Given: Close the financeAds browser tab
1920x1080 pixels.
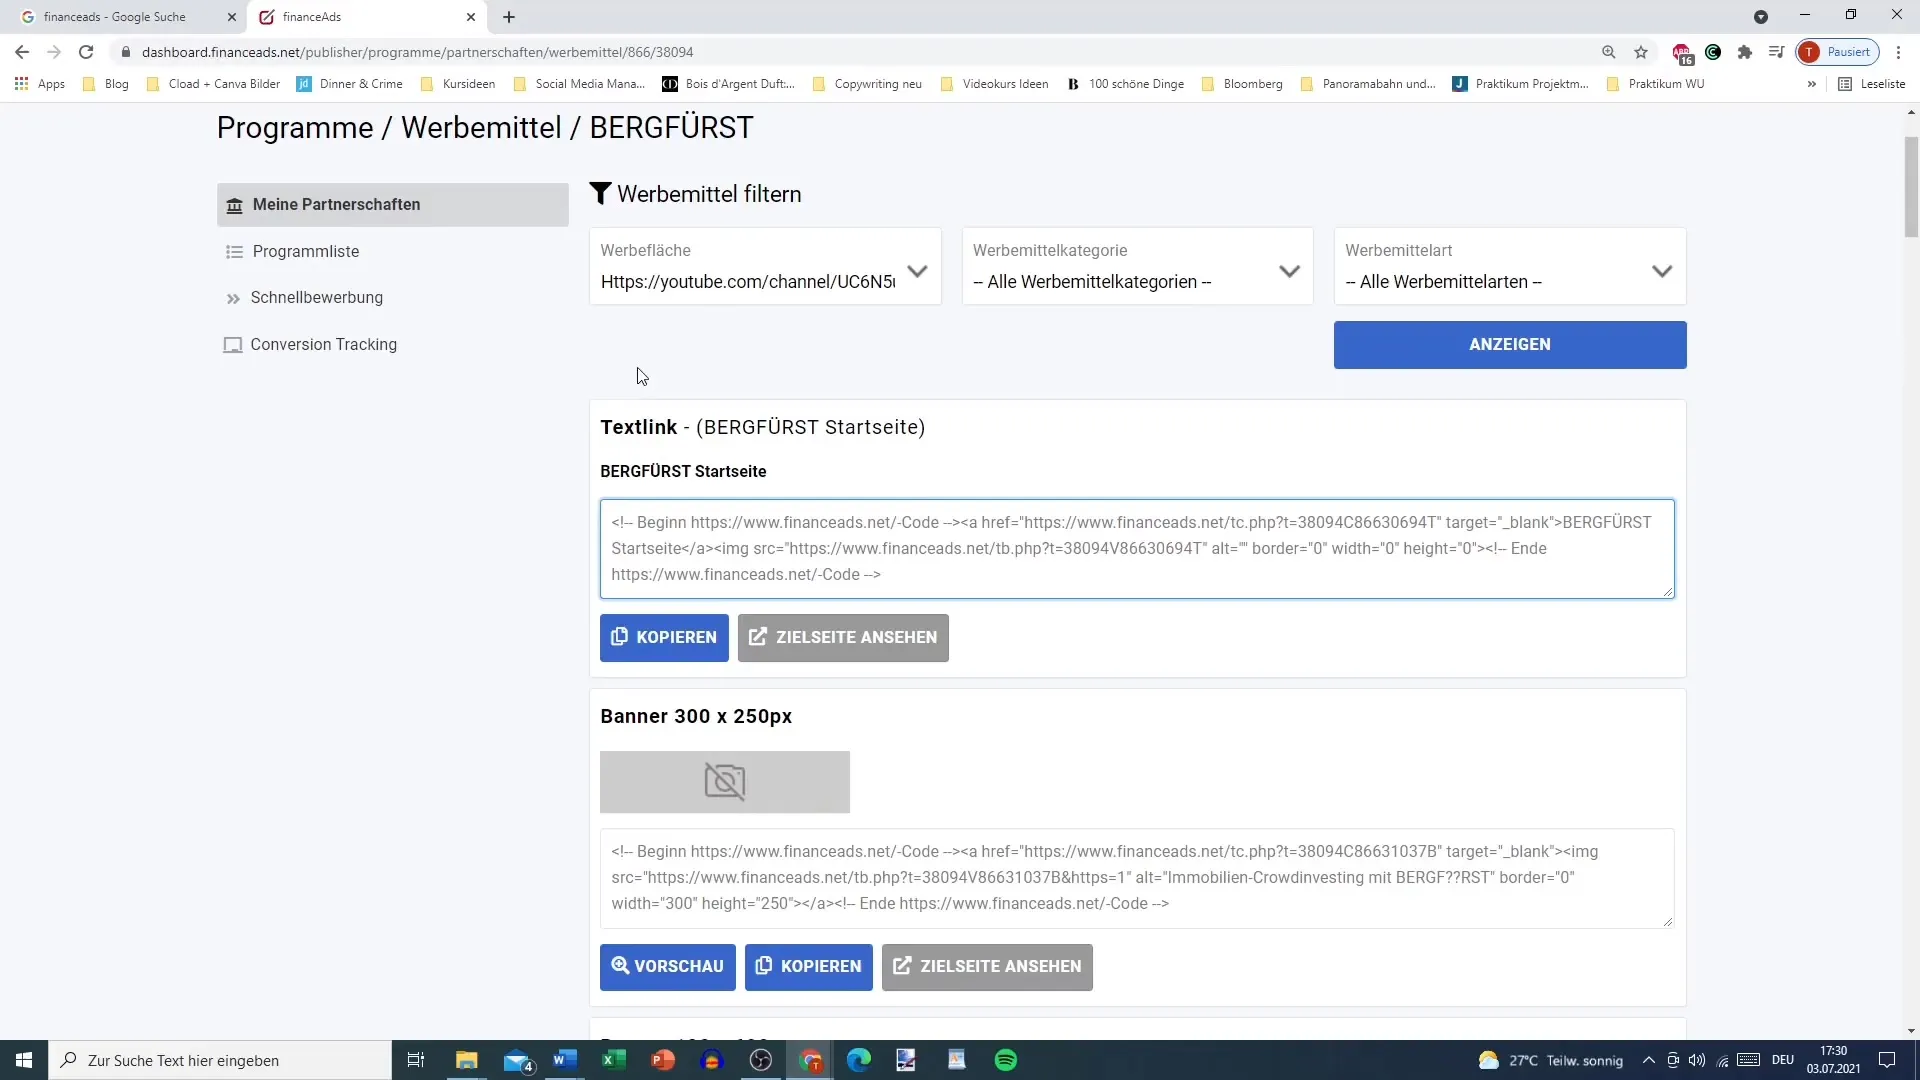Looking at the screenshot, I should click(x=471, y=17).
